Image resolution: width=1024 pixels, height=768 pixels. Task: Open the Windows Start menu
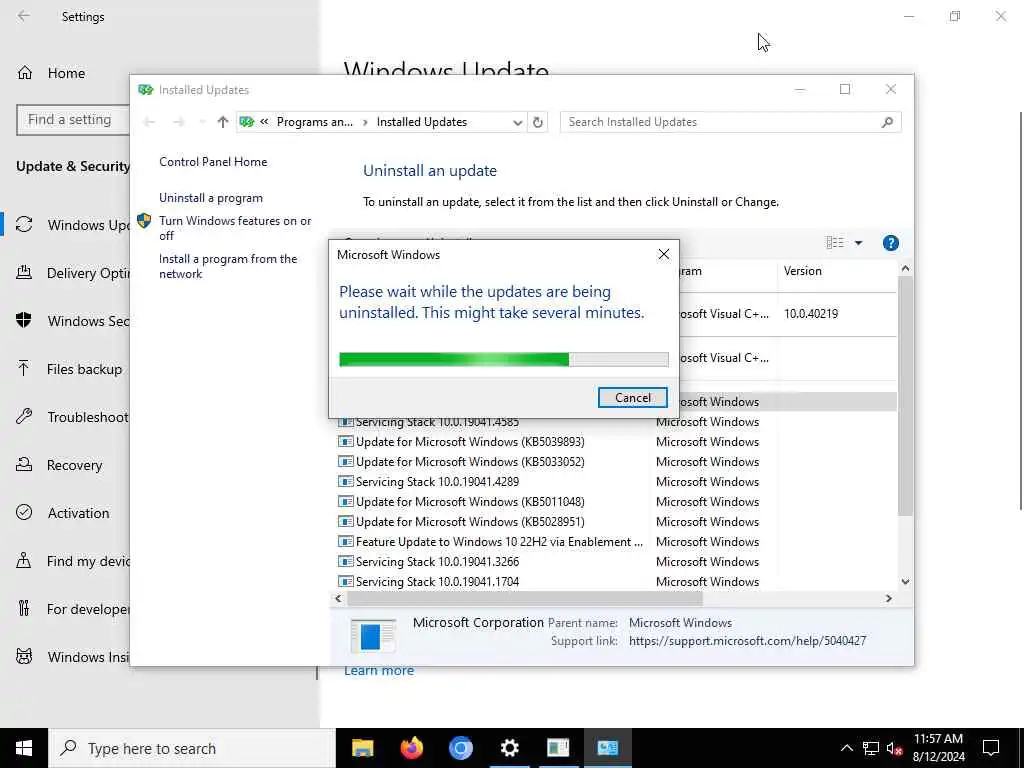pos(24,748)
